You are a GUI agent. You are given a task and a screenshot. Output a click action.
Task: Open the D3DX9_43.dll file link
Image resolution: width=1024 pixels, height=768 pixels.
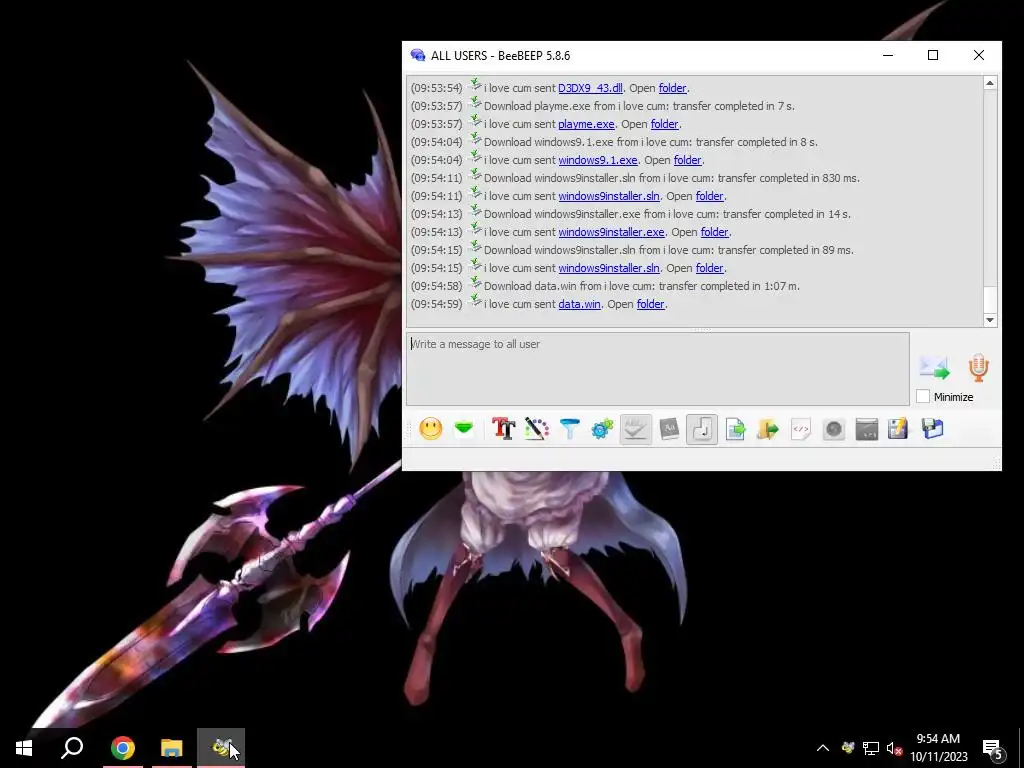(590, 88)
